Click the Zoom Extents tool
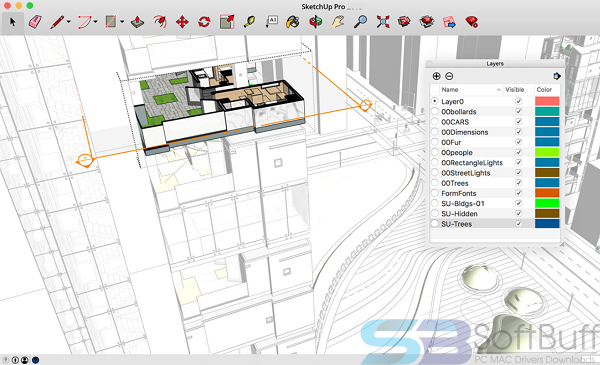The width and height of the screenshot is (600, 365). (383, 22)
